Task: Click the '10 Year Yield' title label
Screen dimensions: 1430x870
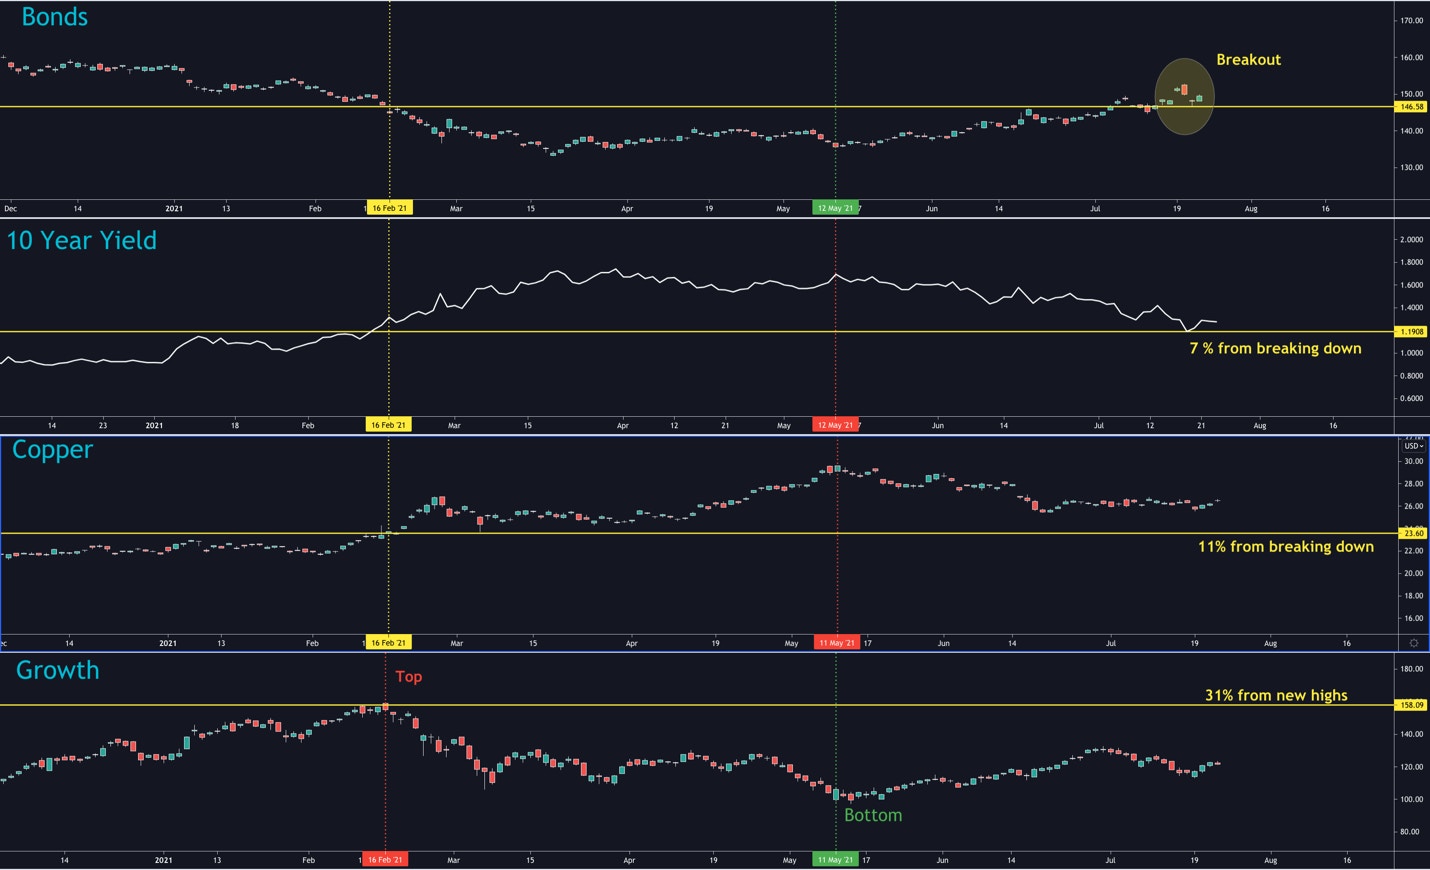Action: pos(82,240)
